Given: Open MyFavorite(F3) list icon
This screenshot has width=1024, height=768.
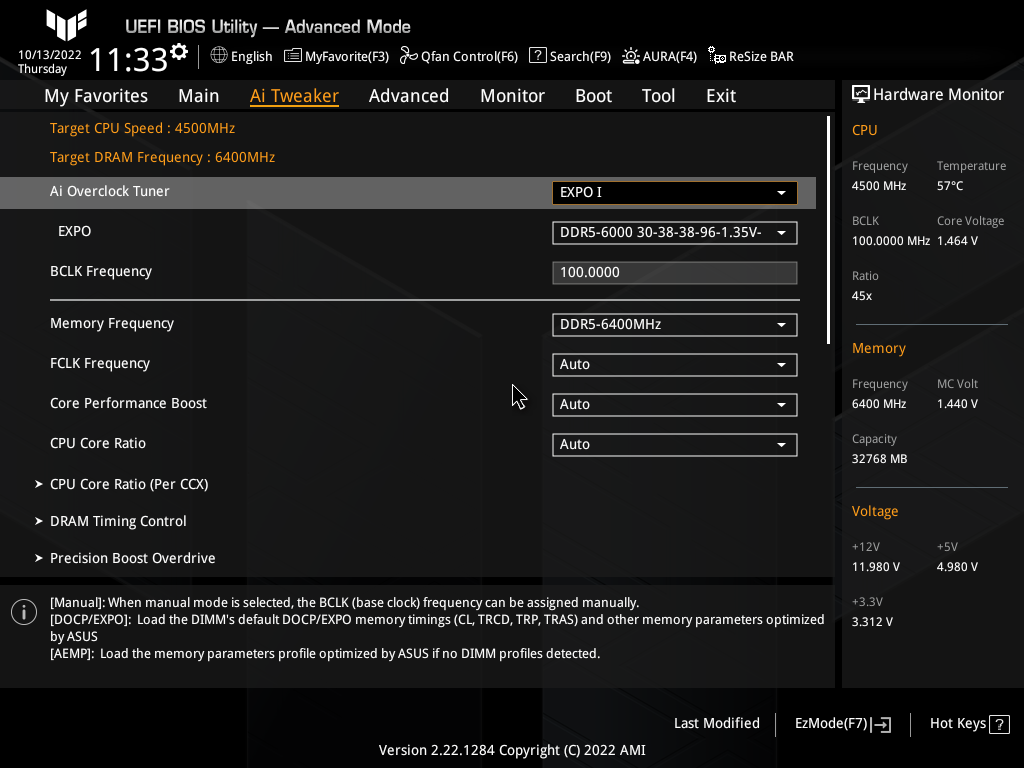Looking at the screenshot, I should tap(293, 56).
